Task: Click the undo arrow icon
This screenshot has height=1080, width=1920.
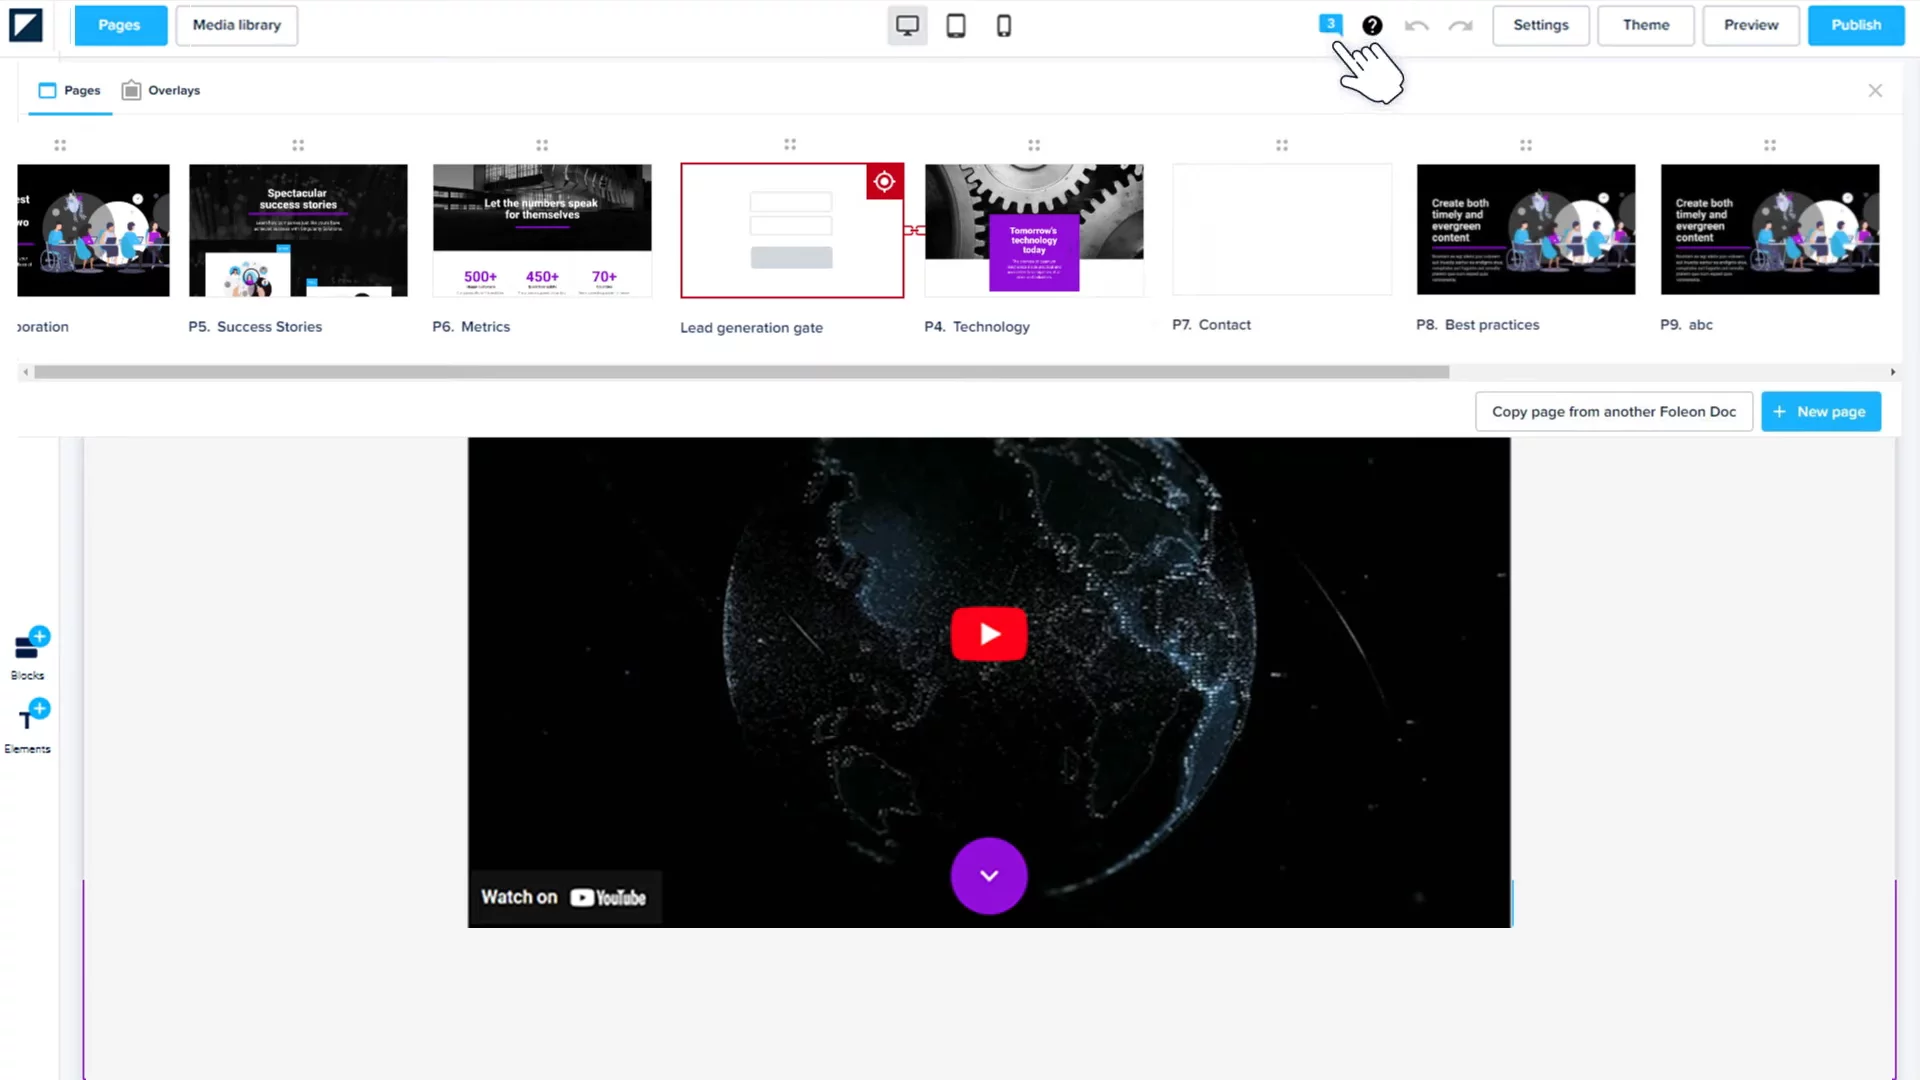Action: pos(1416,26)
